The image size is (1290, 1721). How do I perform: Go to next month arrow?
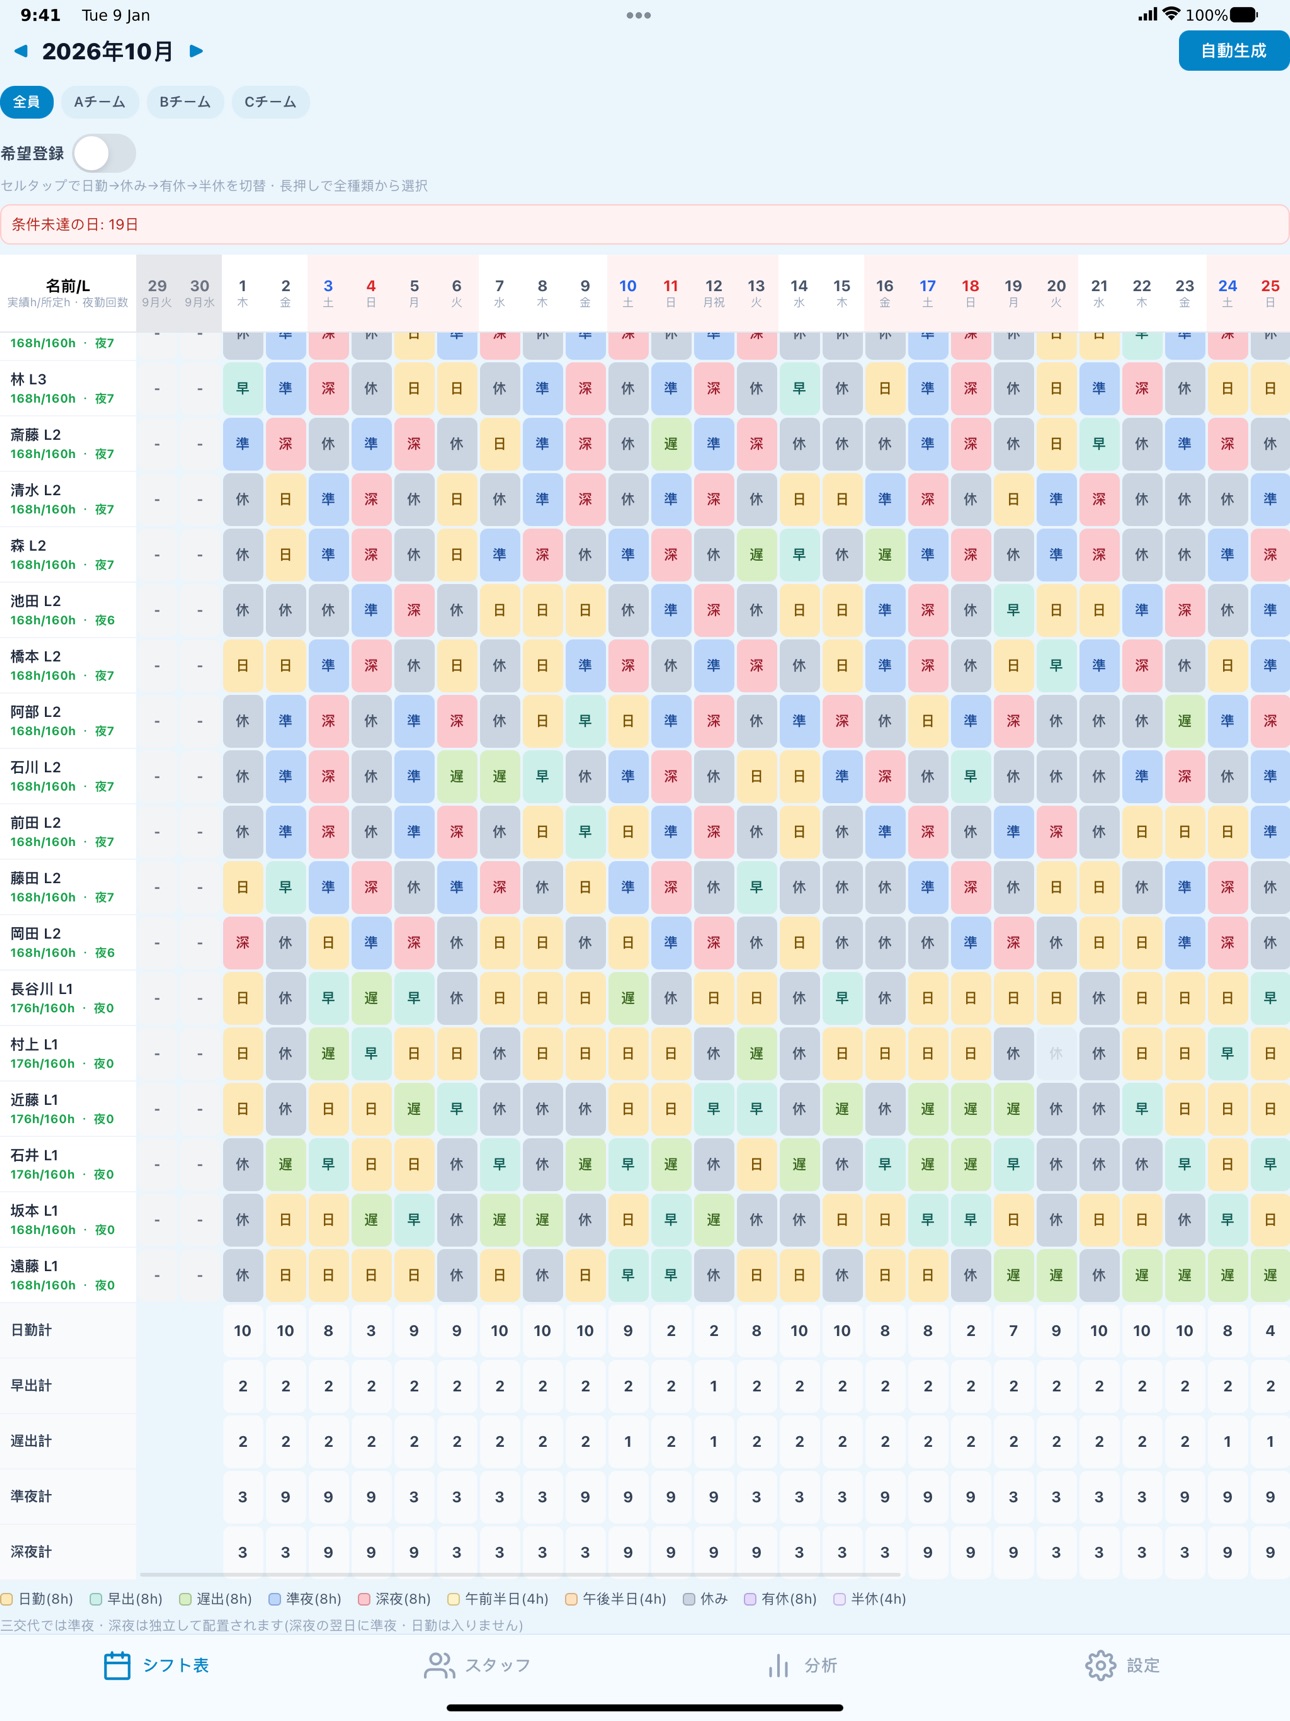pyautogui.click(x=197, y=51)
